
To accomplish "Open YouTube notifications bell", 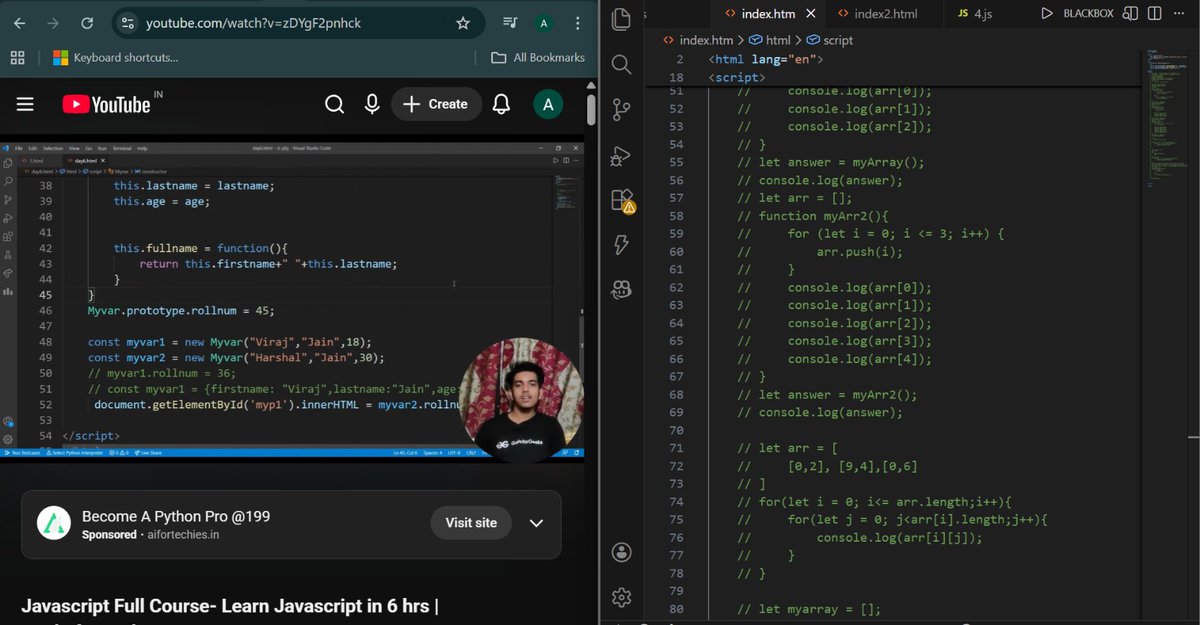I will tap(502, 104).
